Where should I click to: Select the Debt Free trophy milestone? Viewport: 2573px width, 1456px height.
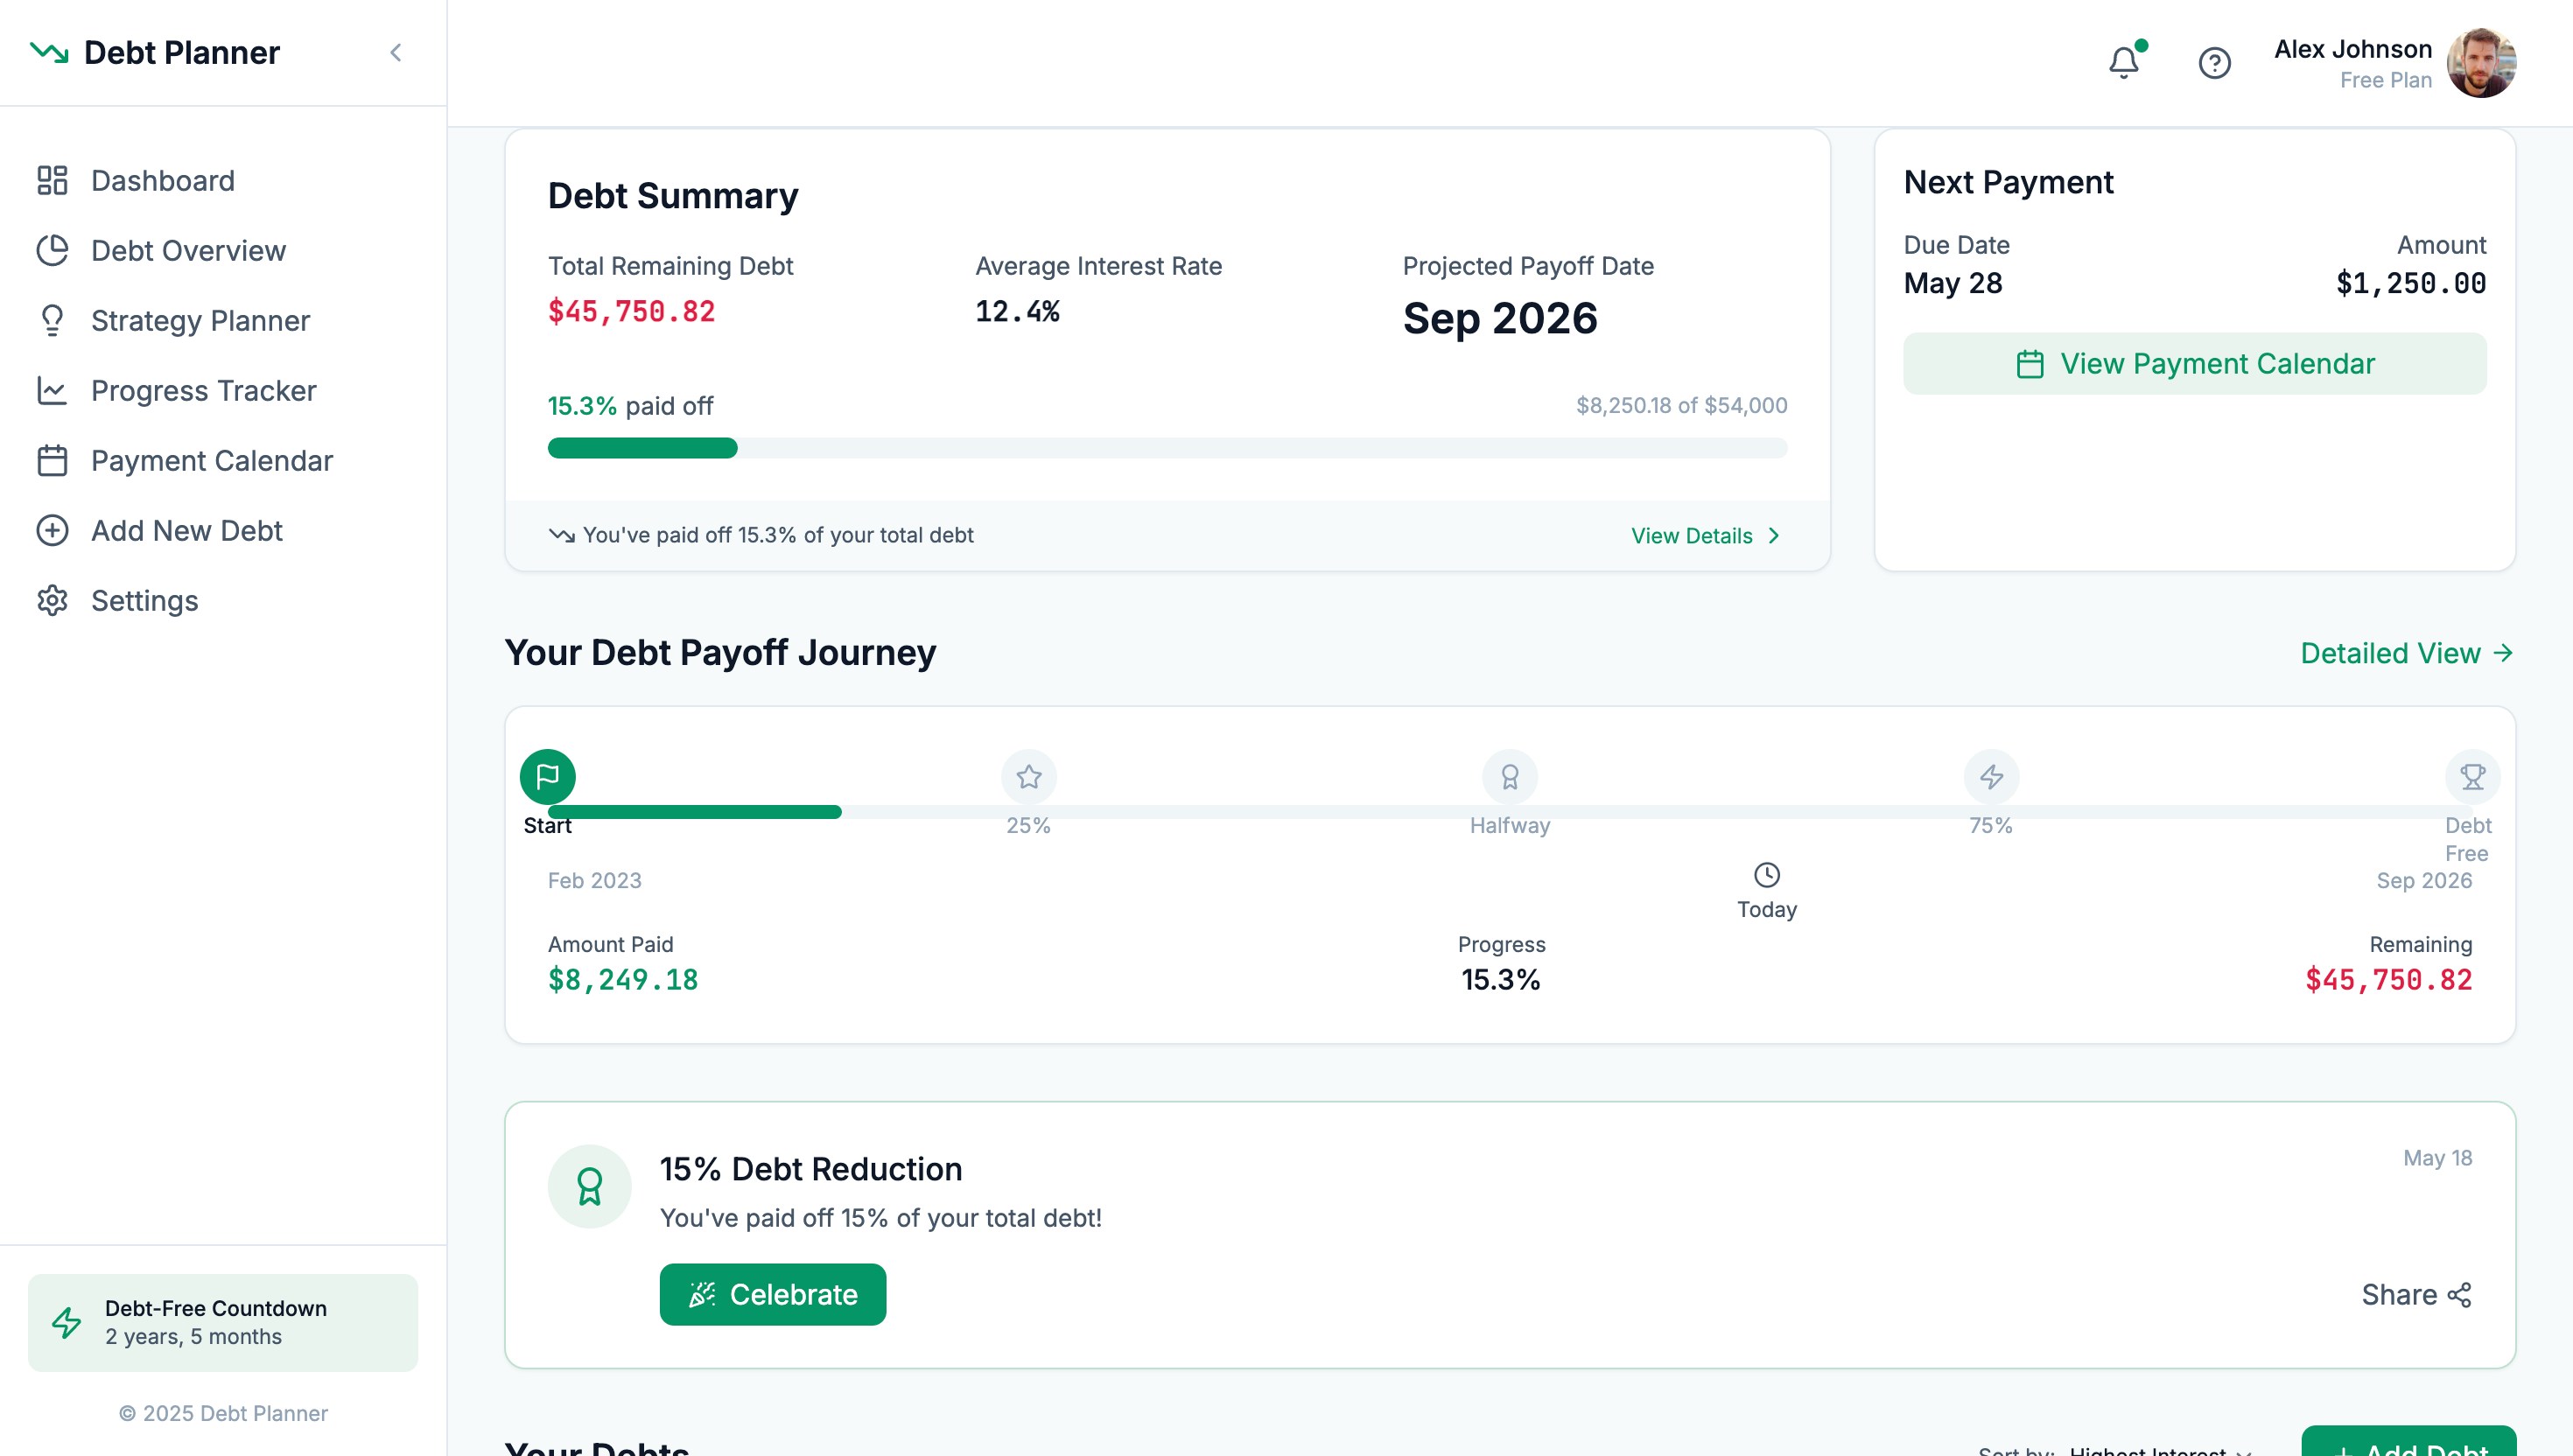tap(2472, 776)
